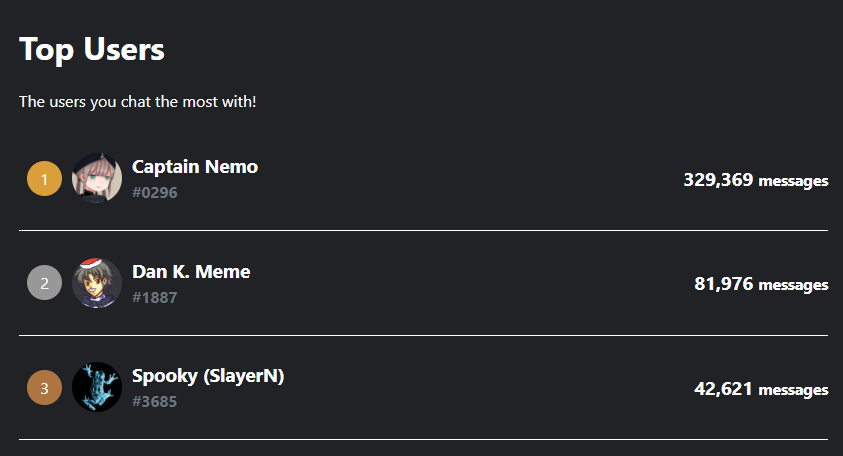
Task: Click Dan K. Meme's avatar with red hat
Action: click(x=97, y=283)
